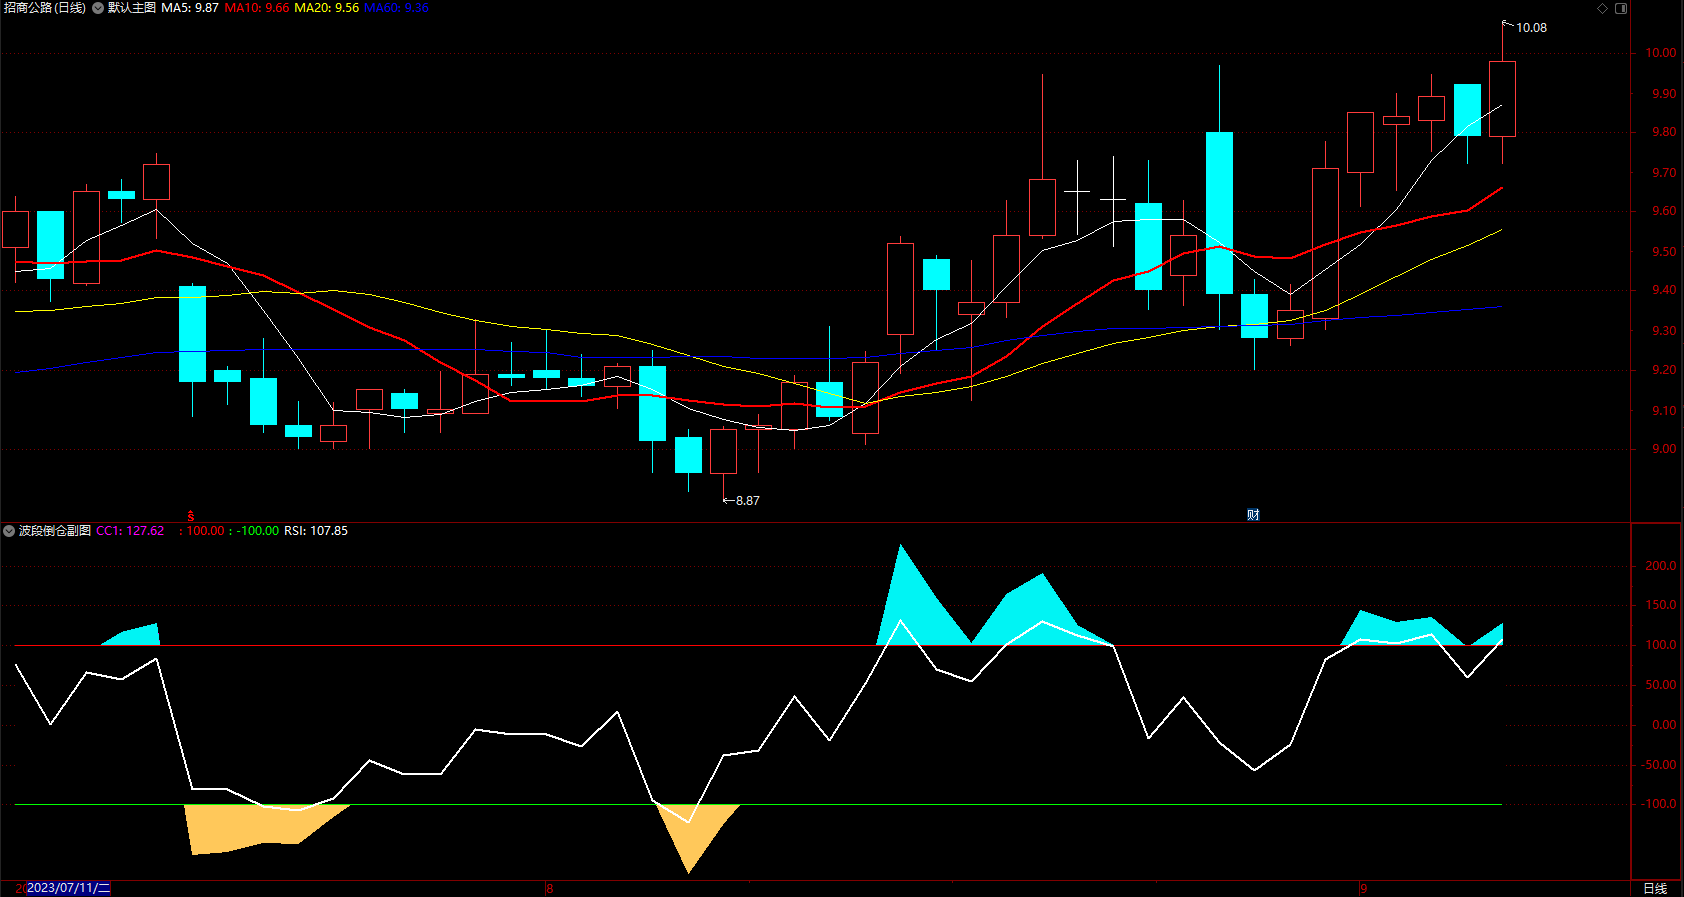Click the red marker below the main chart

pos(191,517)
